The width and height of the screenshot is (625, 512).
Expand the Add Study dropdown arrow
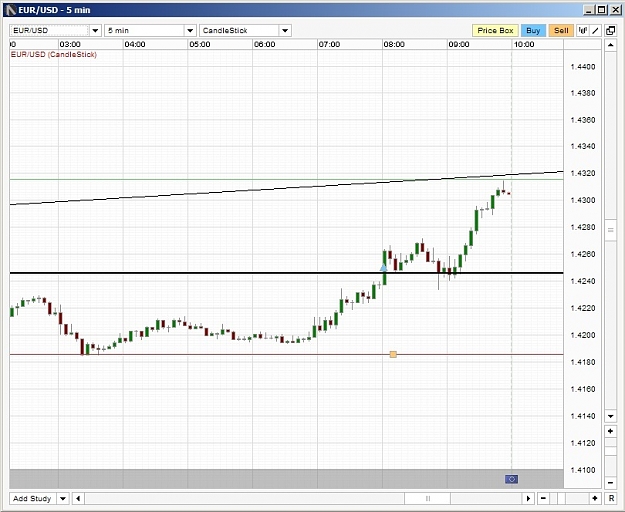tap(63, 498)
